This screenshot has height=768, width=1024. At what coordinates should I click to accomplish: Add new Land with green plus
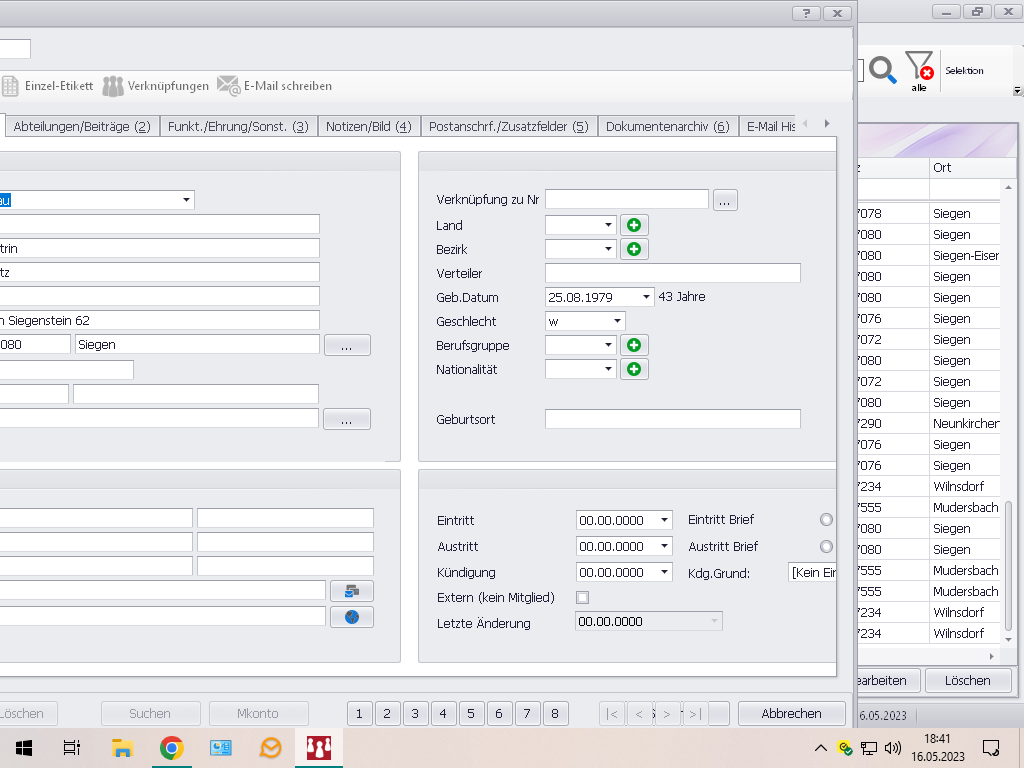coord(634,225)
